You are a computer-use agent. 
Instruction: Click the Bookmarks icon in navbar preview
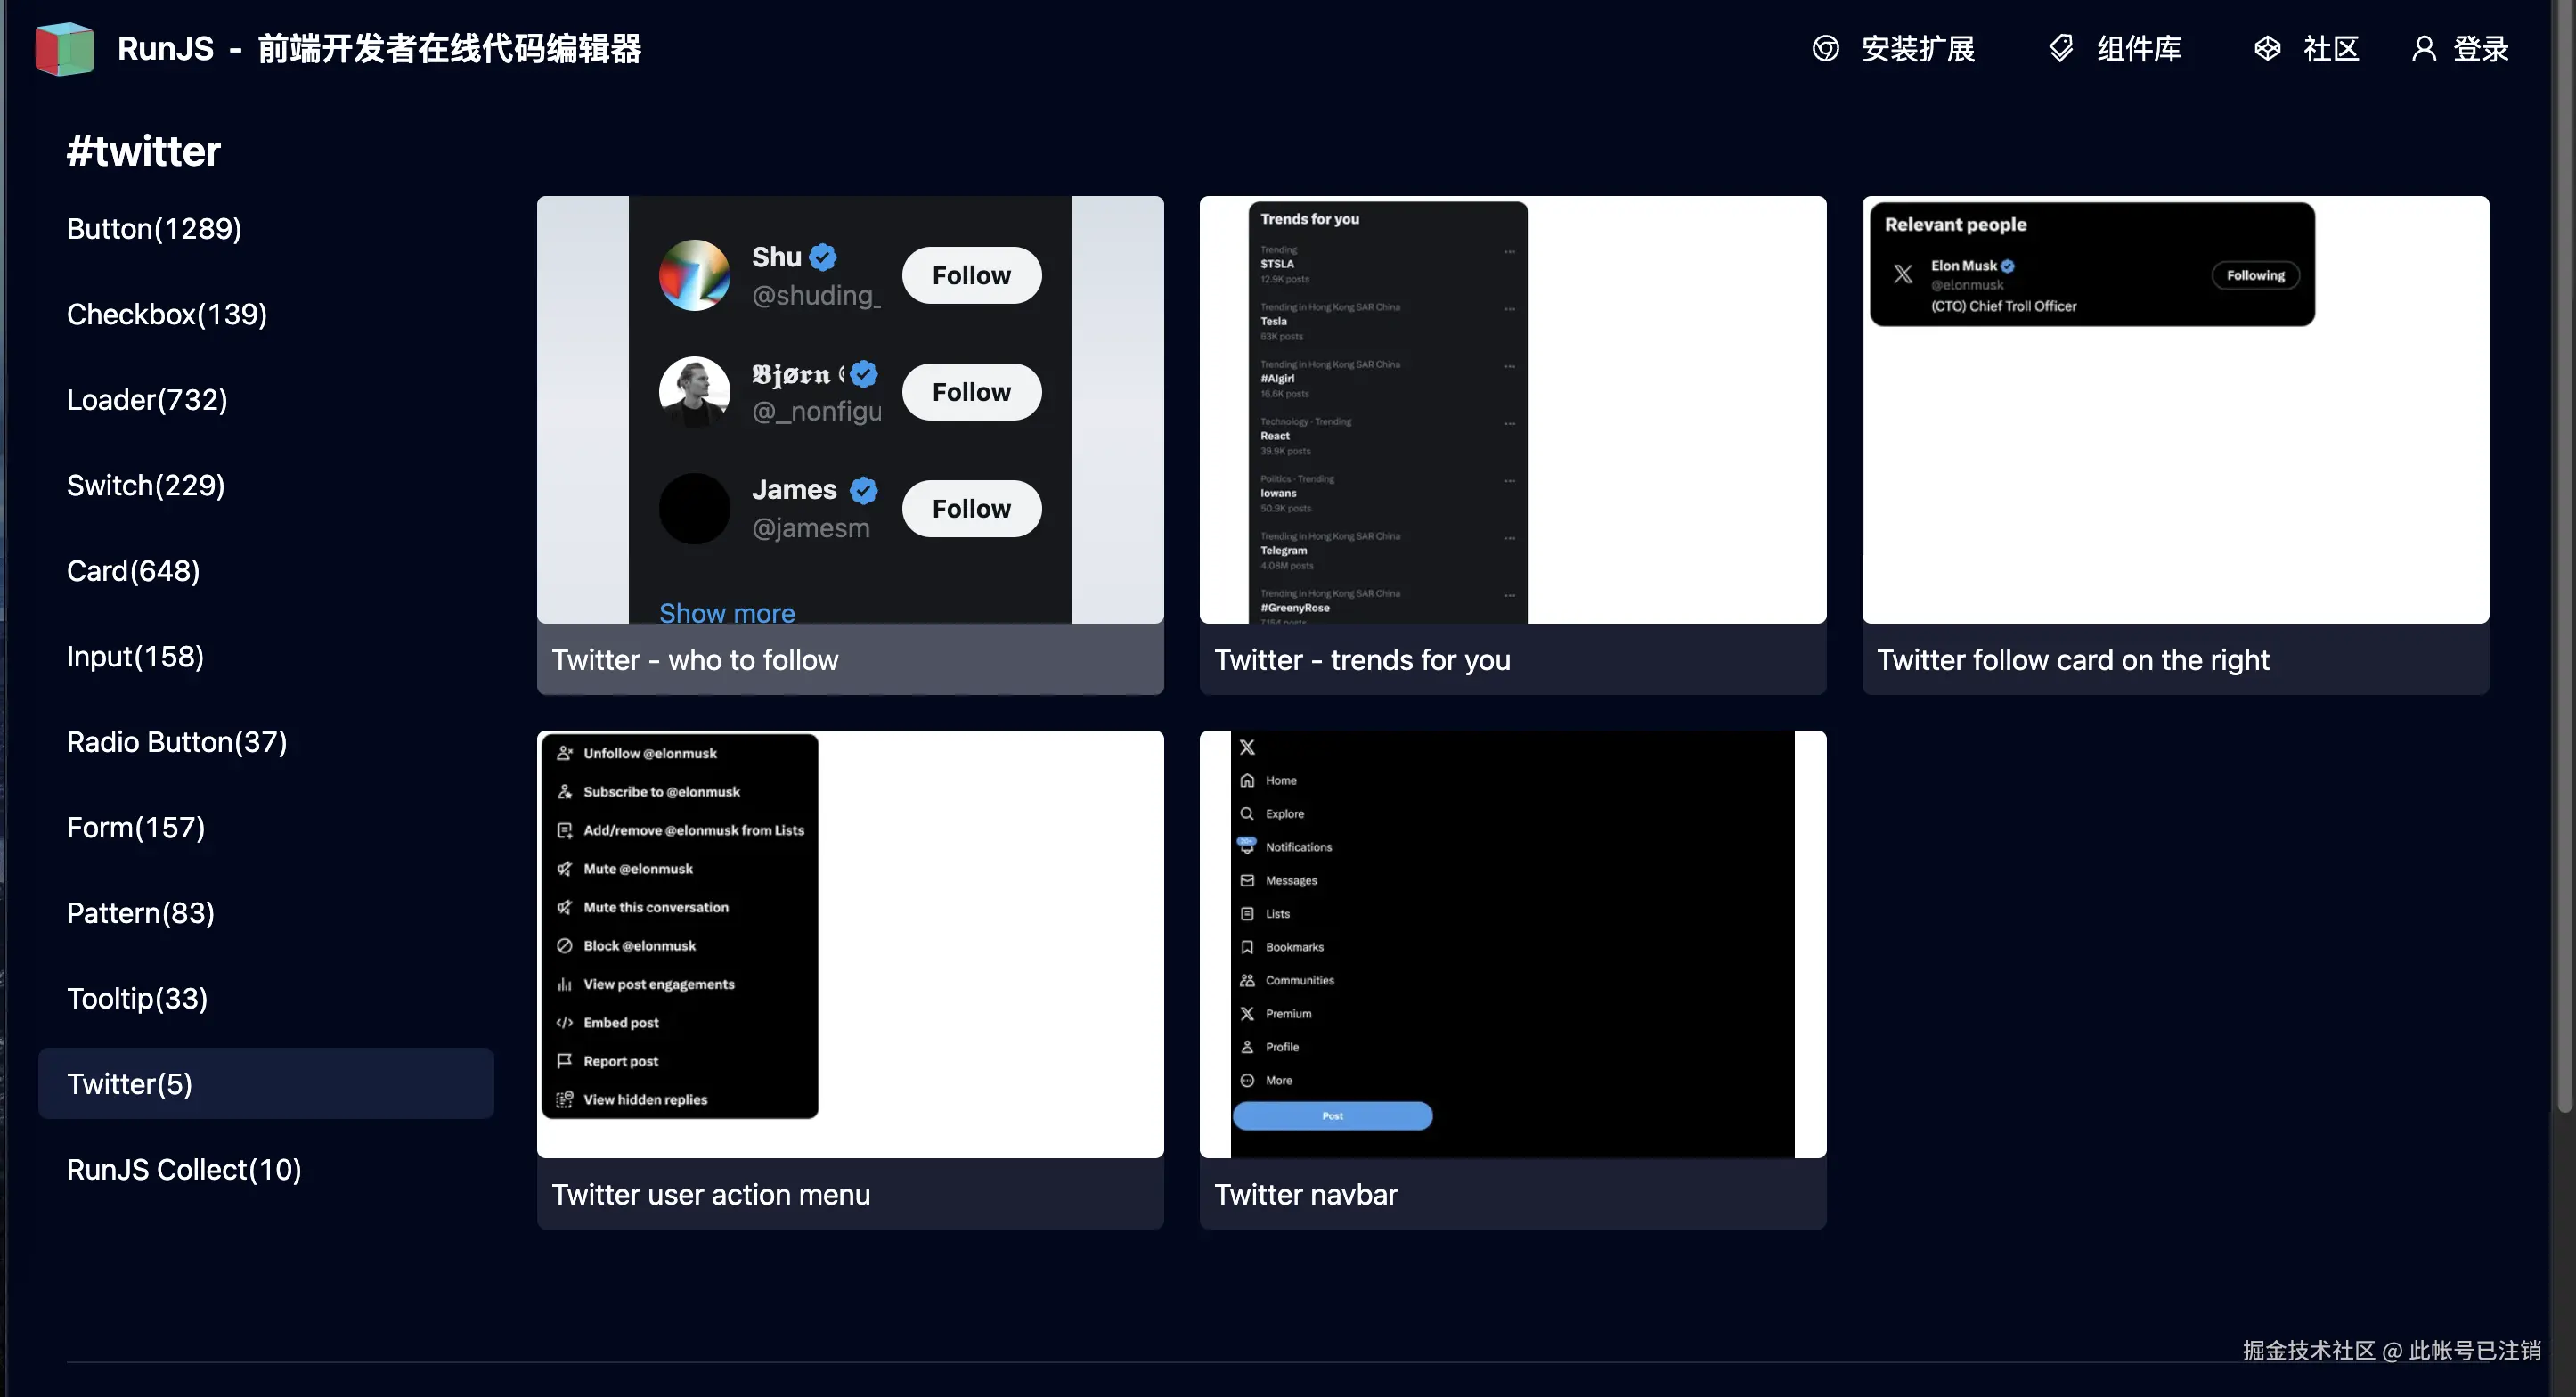pos(1247,947)
